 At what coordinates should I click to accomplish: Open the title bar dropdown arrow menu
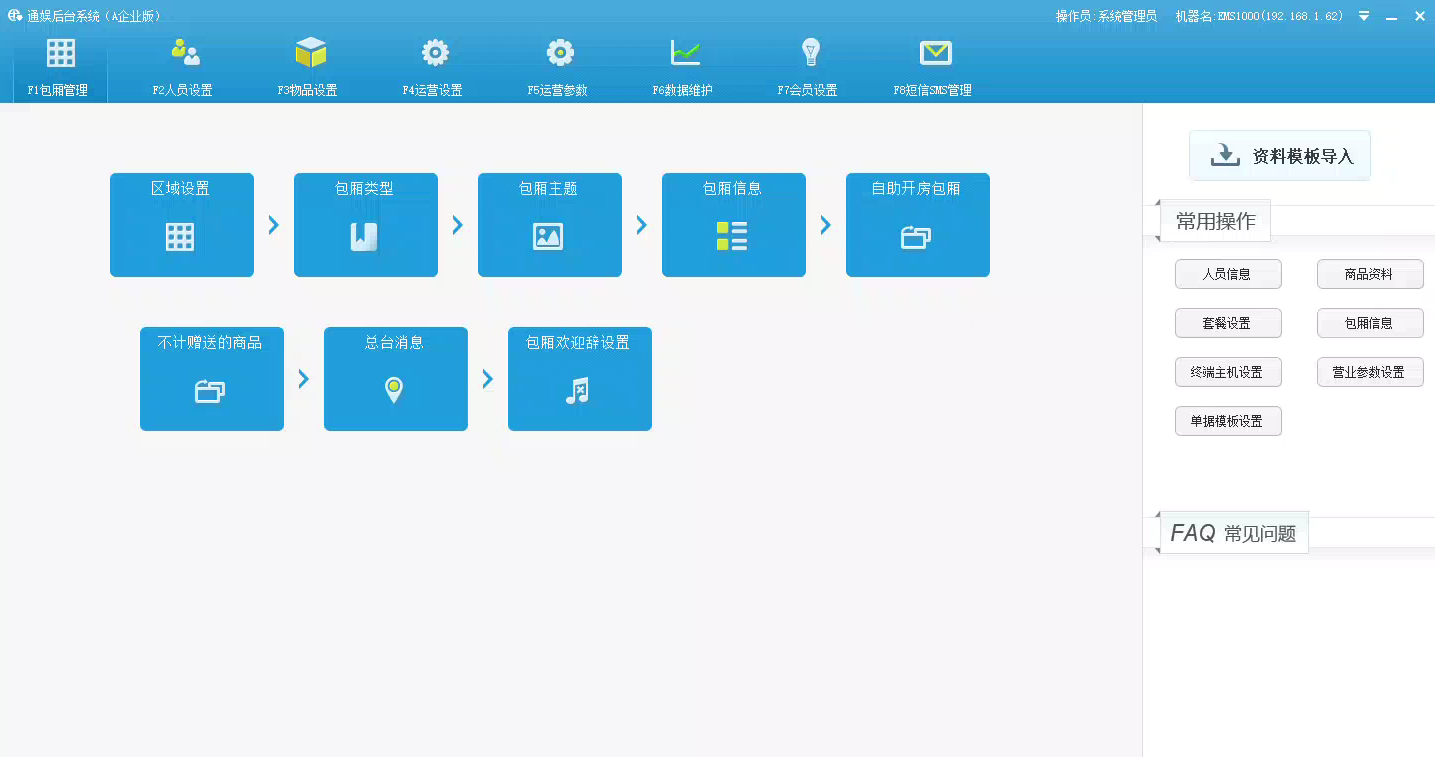[1364, 16]
